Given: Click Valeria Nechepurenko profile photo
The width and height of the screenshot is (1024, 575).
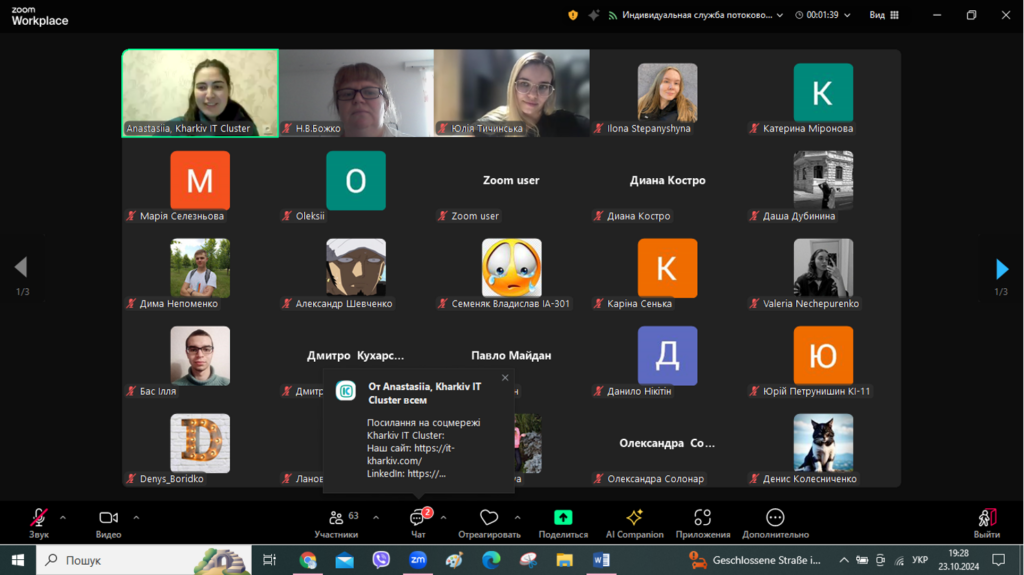Looking at the screenshot, I should click(x=823, y=268).
